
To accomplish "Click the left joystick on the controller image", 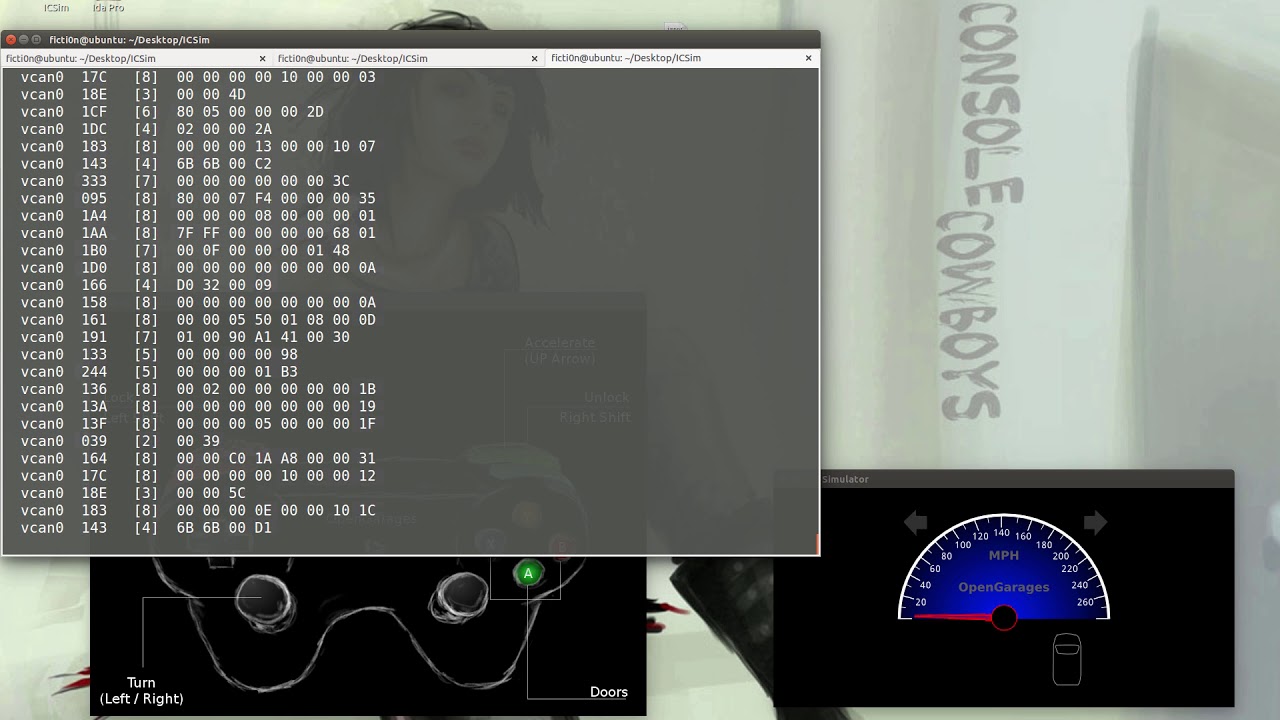I will (265, 602).
